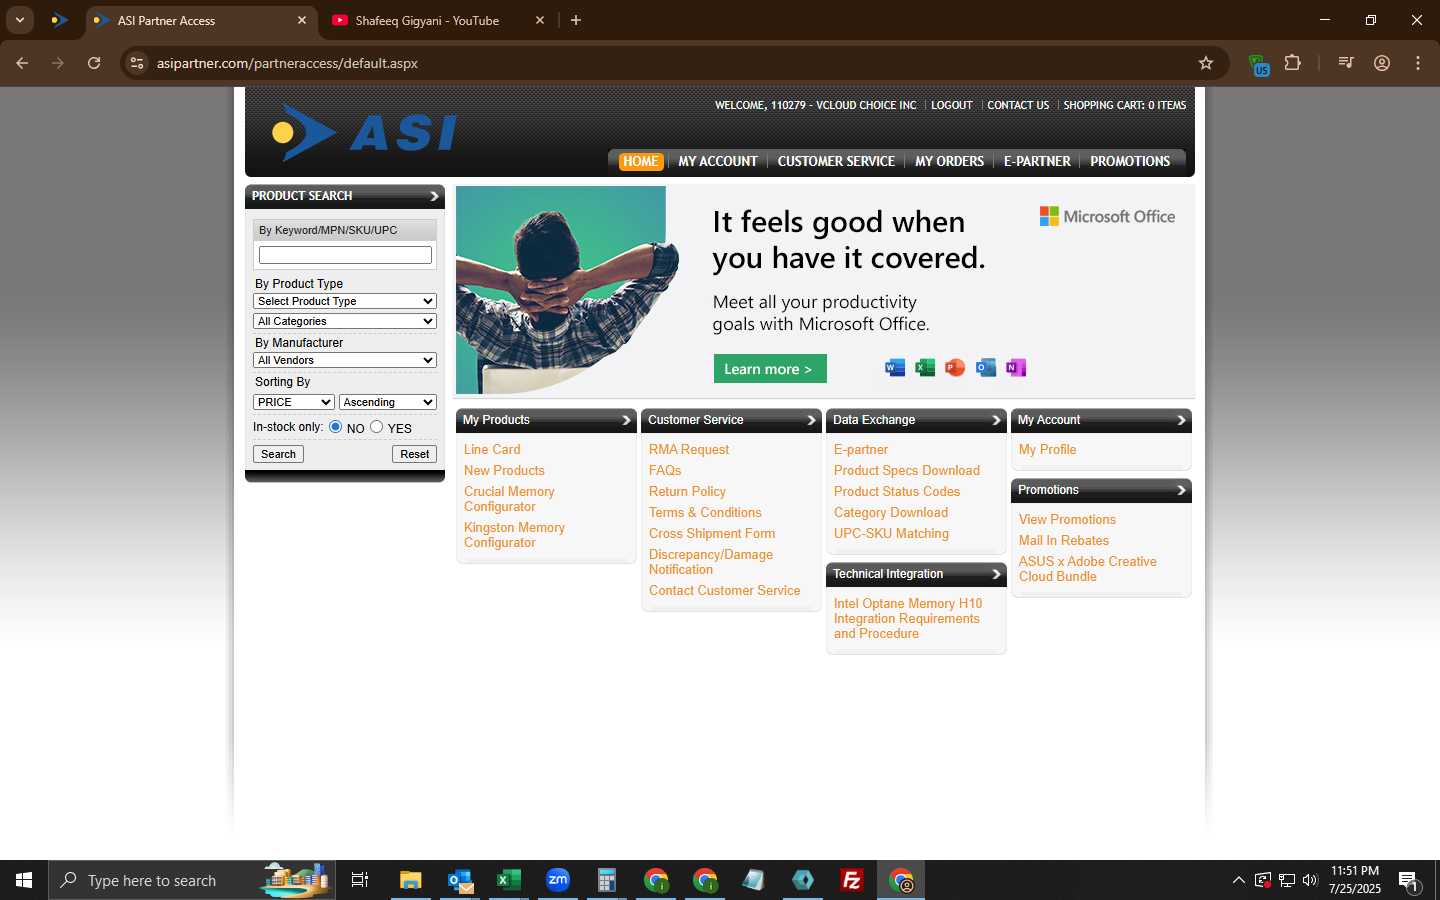Click the browser address bar URL
Screen dimensions: 1440x900
(287, 63)
